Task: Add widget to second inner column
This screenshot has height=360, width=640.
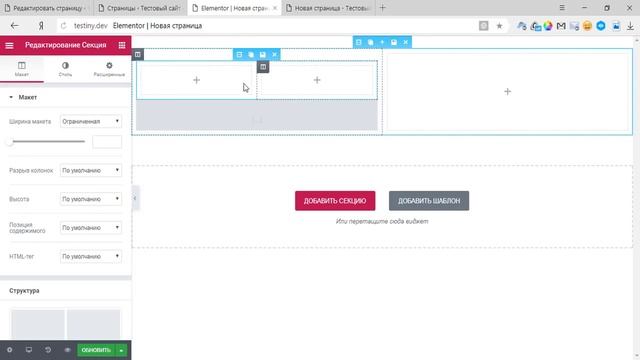Action: [317, 80]
